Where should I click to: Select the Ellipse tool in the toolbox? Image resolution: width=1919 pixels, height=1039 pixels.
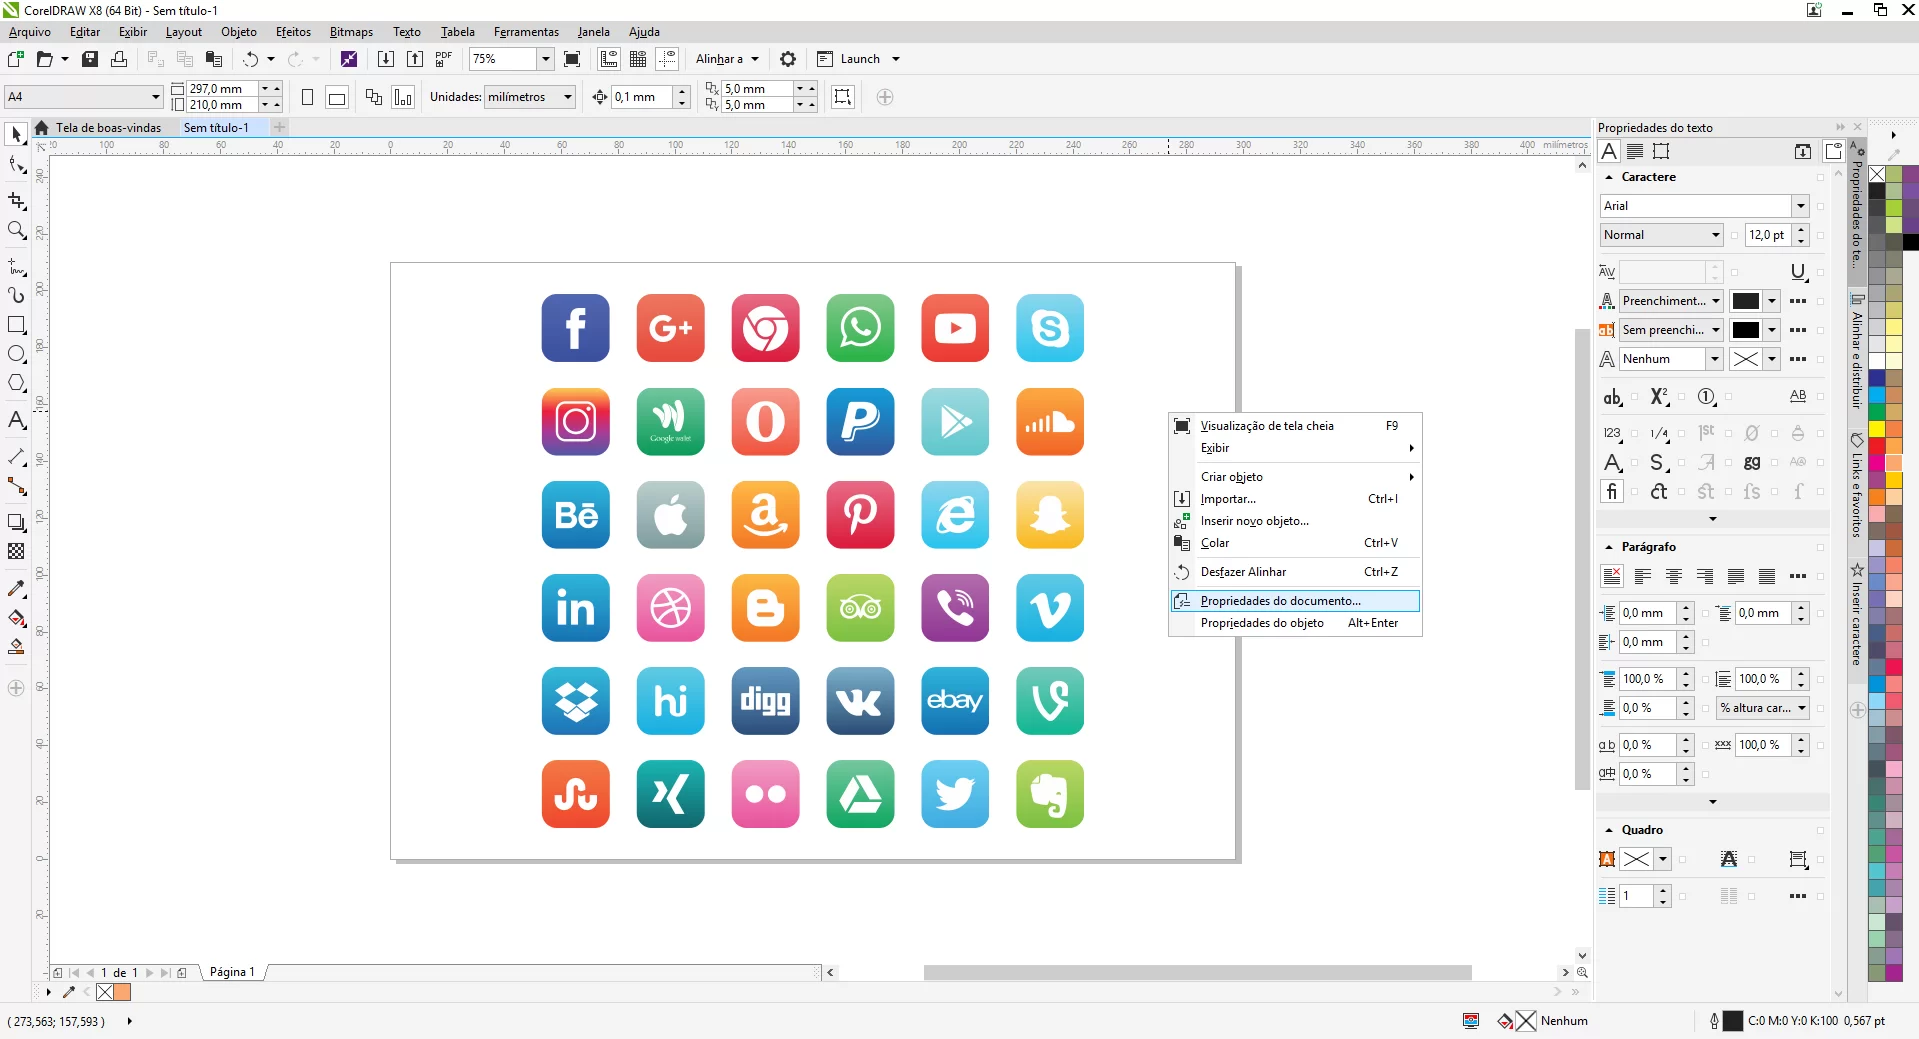pos(16,354)
